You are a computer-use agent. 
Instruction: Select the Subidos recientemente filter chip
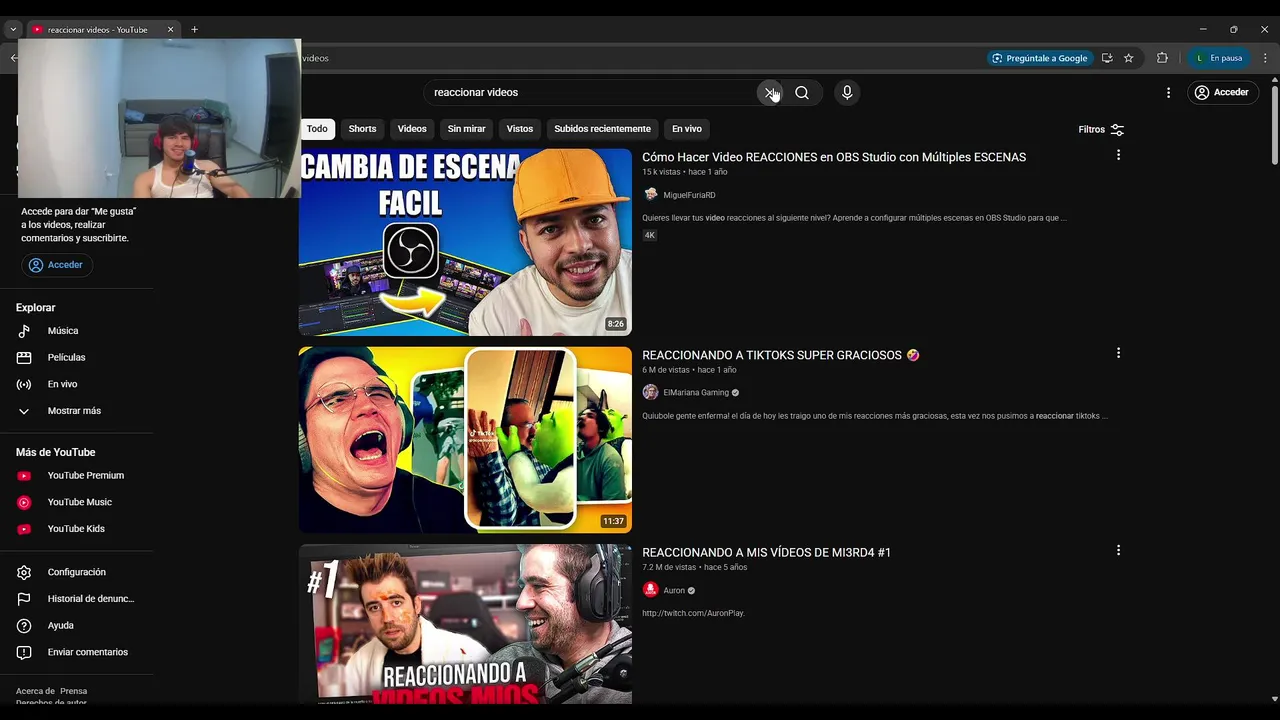(602, 129)
